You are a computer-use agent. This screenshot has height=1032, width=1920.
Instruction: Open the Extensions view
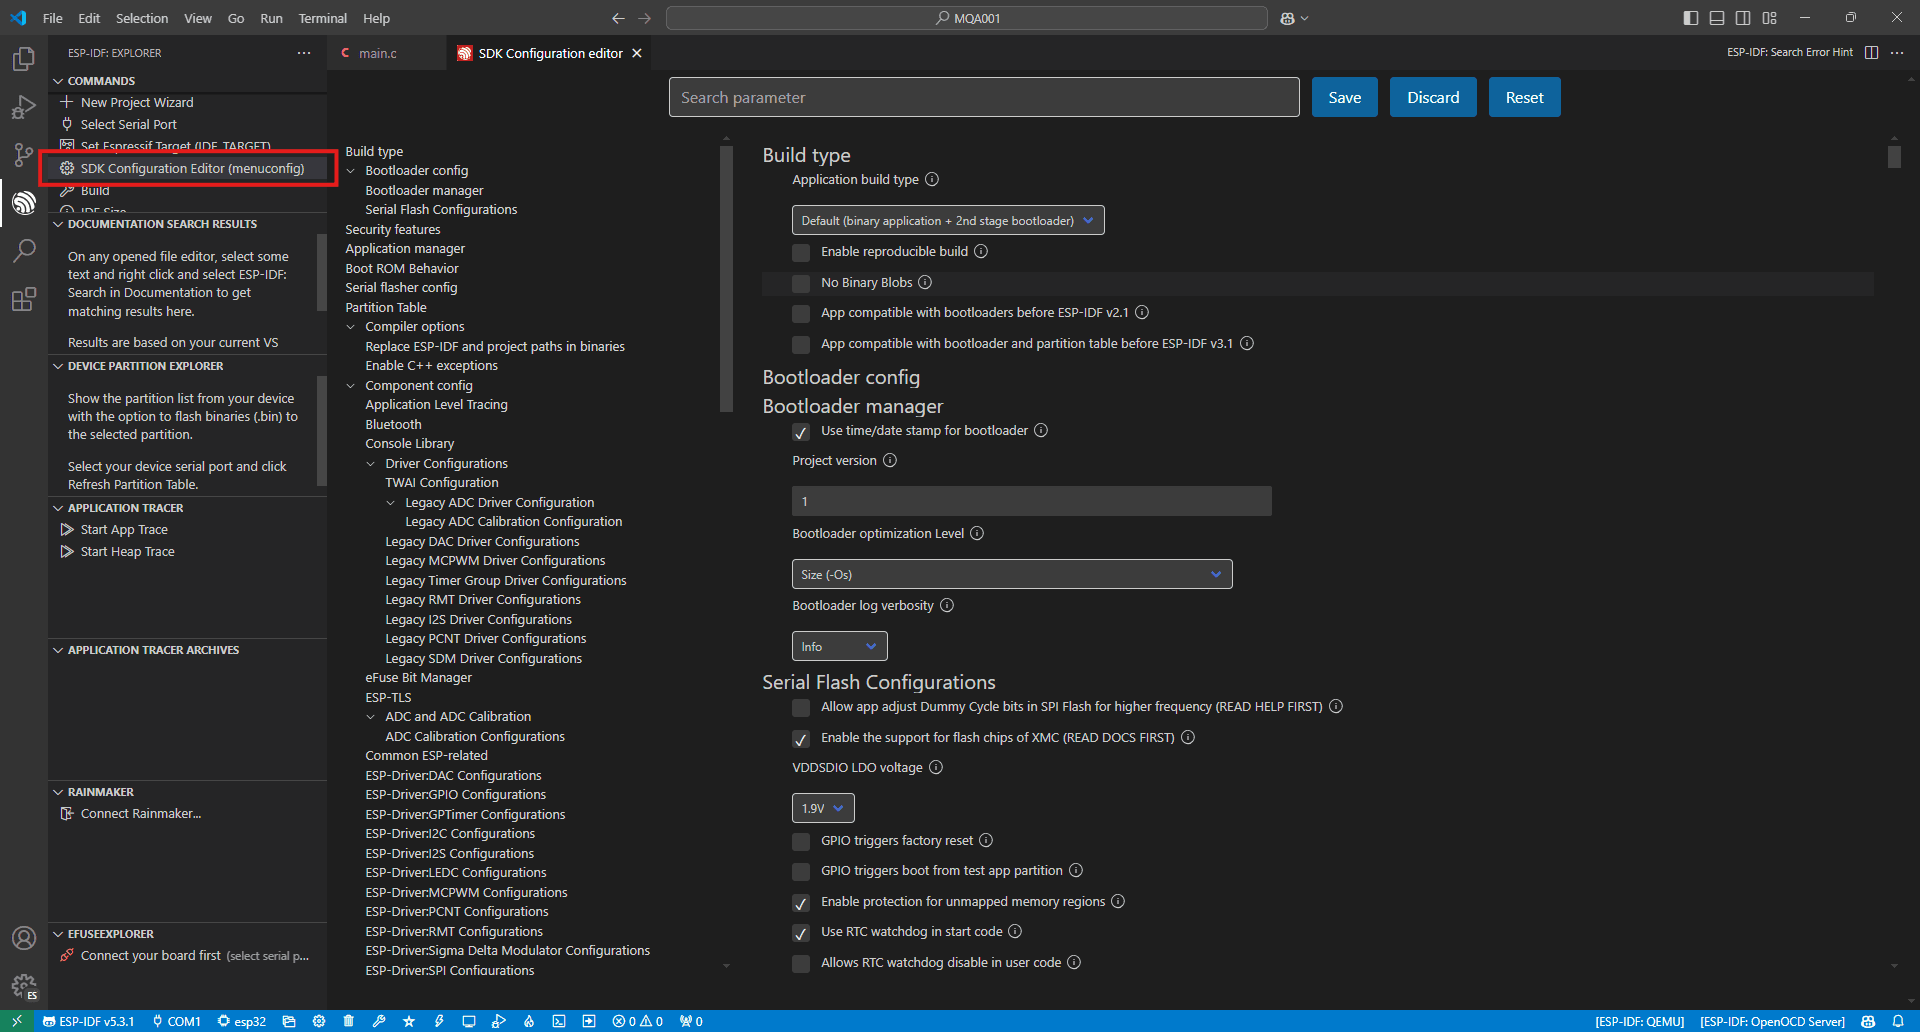(x=24, y=299)
